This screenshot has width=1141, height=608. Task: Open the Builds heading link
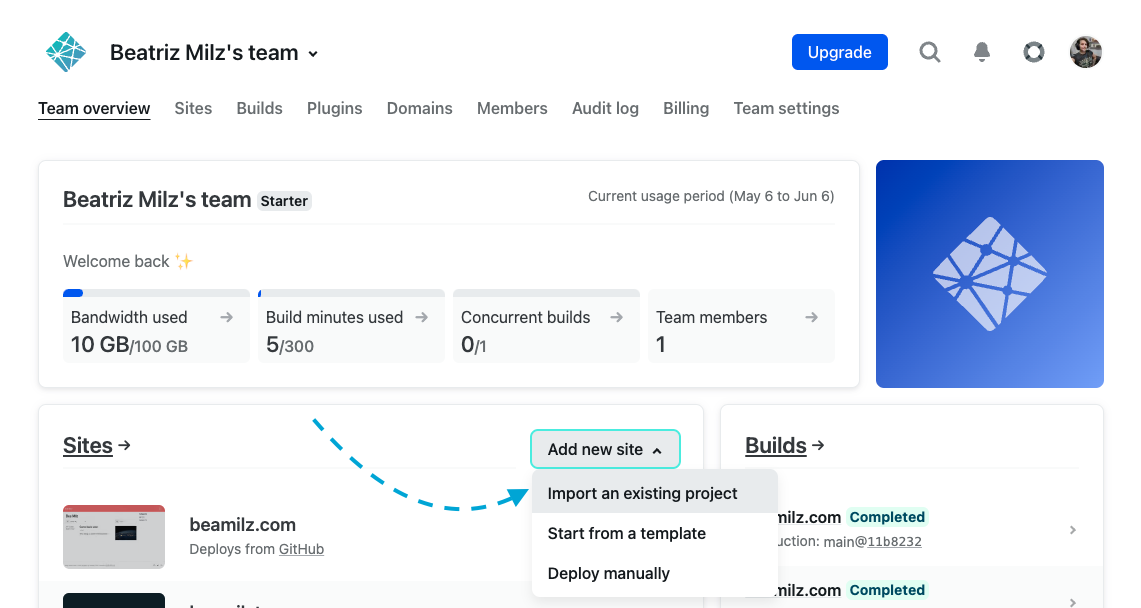coord(776,445)
